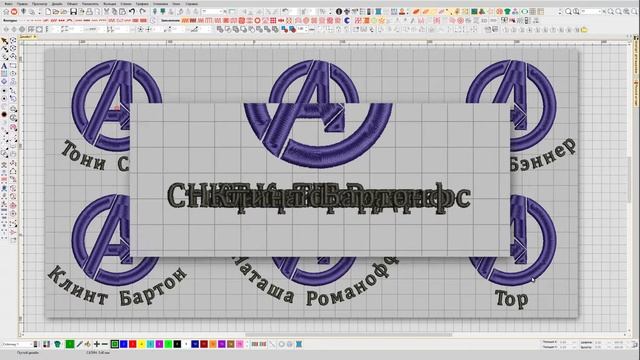Click the Home icon at the toolbar start
This screenshot has height=360, width=640.
[x=6, y=11]
